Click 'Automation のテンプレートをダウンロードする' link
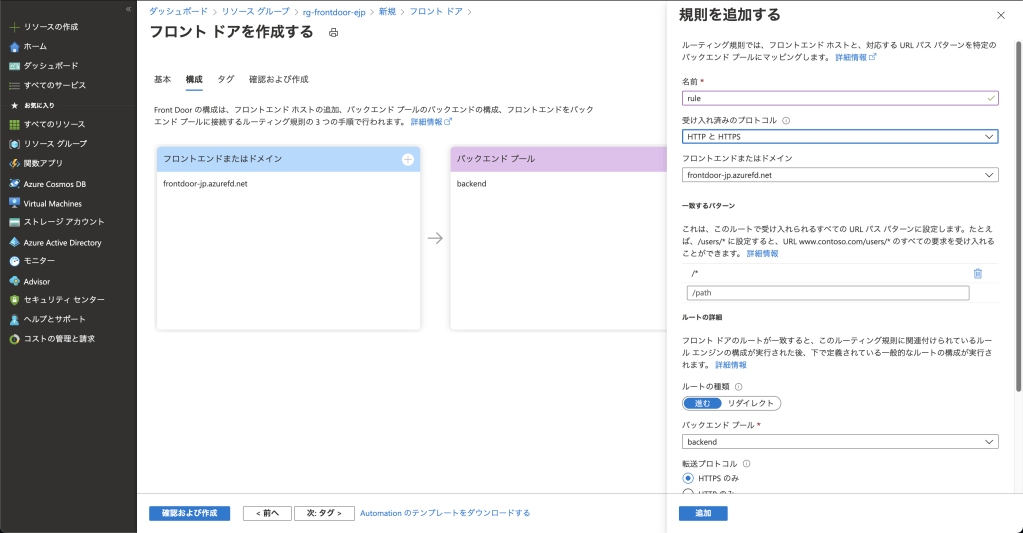Screen dimensions: 1023x533 tap(444, 513)
